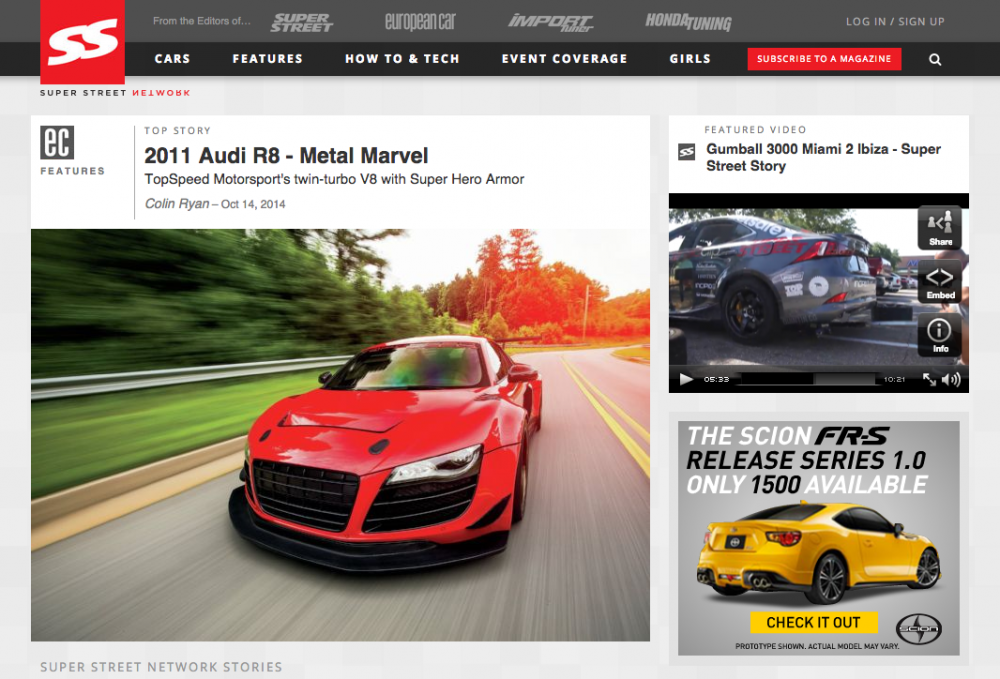The image size is (1000, 679).
Task: Click the 05:33 elapsed time in the video
Action: (x=716, y=379)
